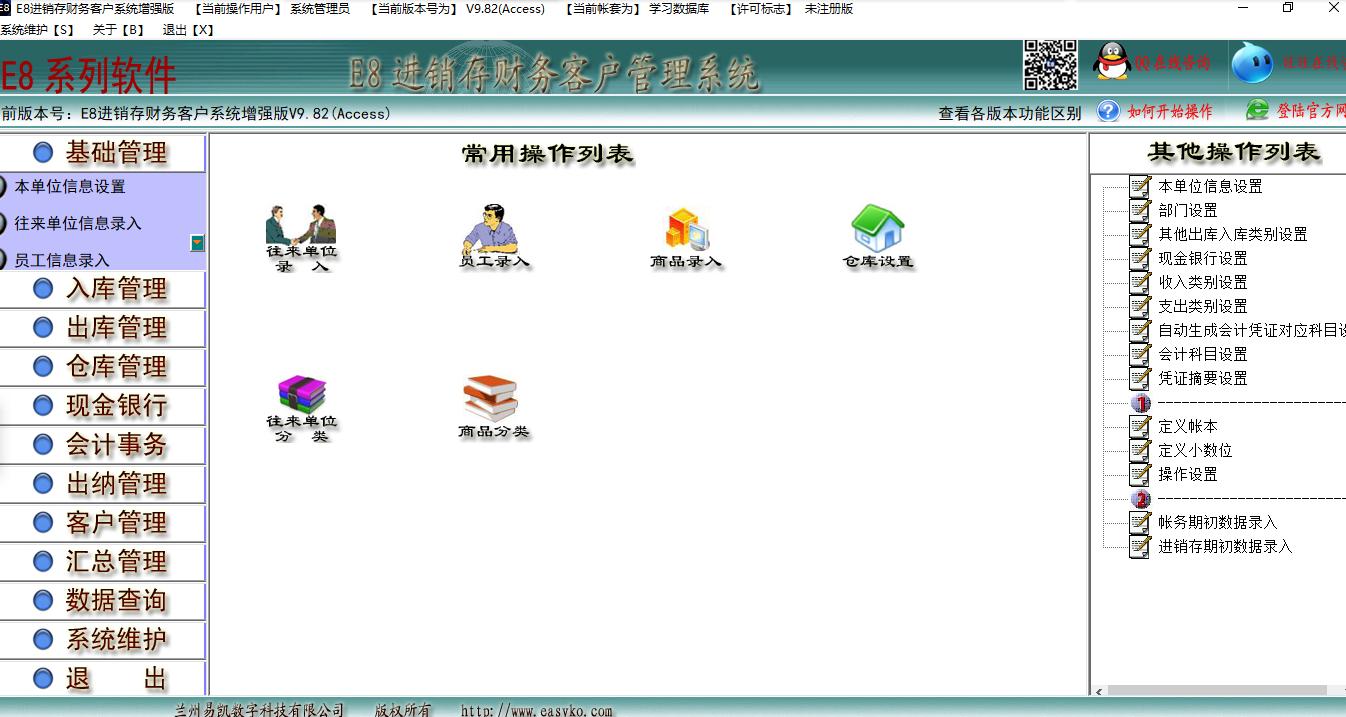Open the 往来单位录入 handshake icon
1346x717 pixels.
pos(300,227)
